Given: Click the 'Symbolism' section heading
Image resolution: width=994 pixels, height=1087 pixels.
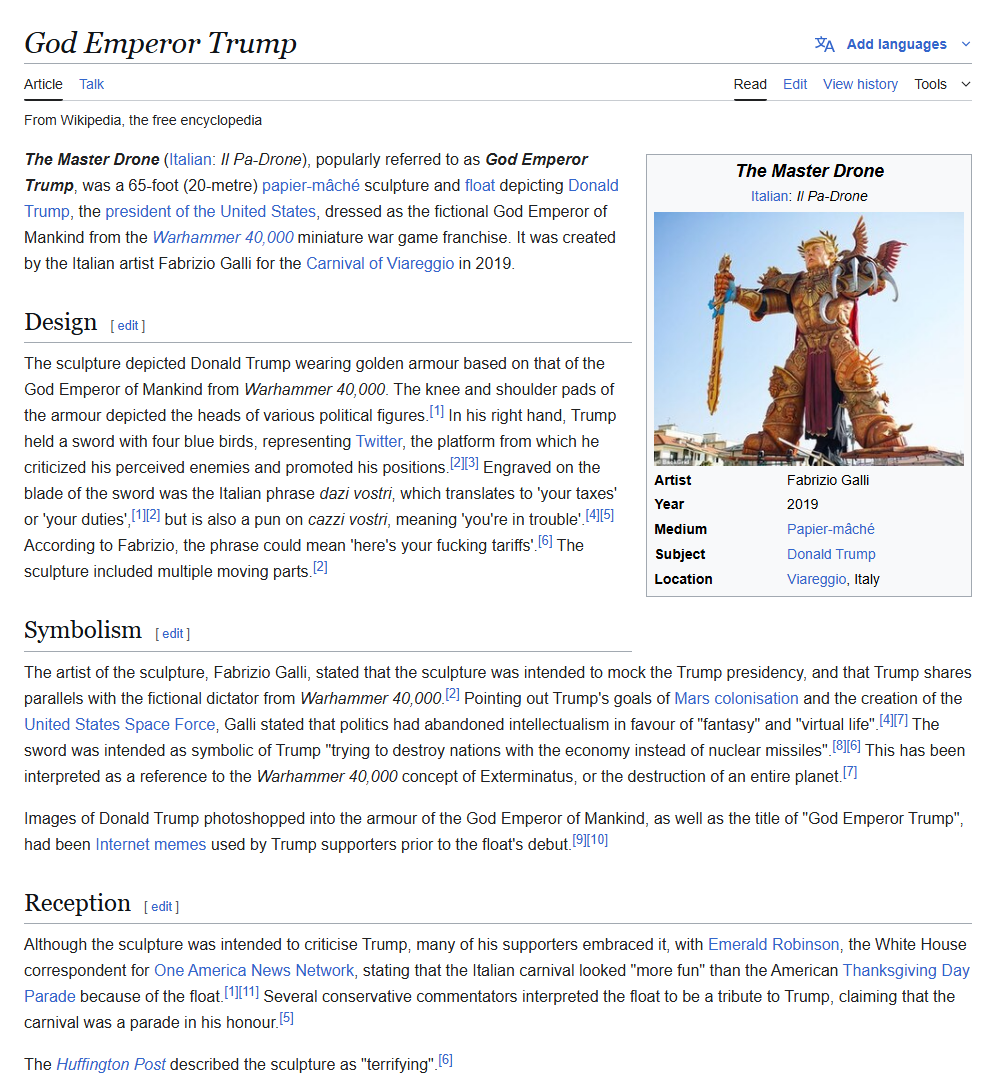Looking at the screenshot, I should tap(82, 630).
